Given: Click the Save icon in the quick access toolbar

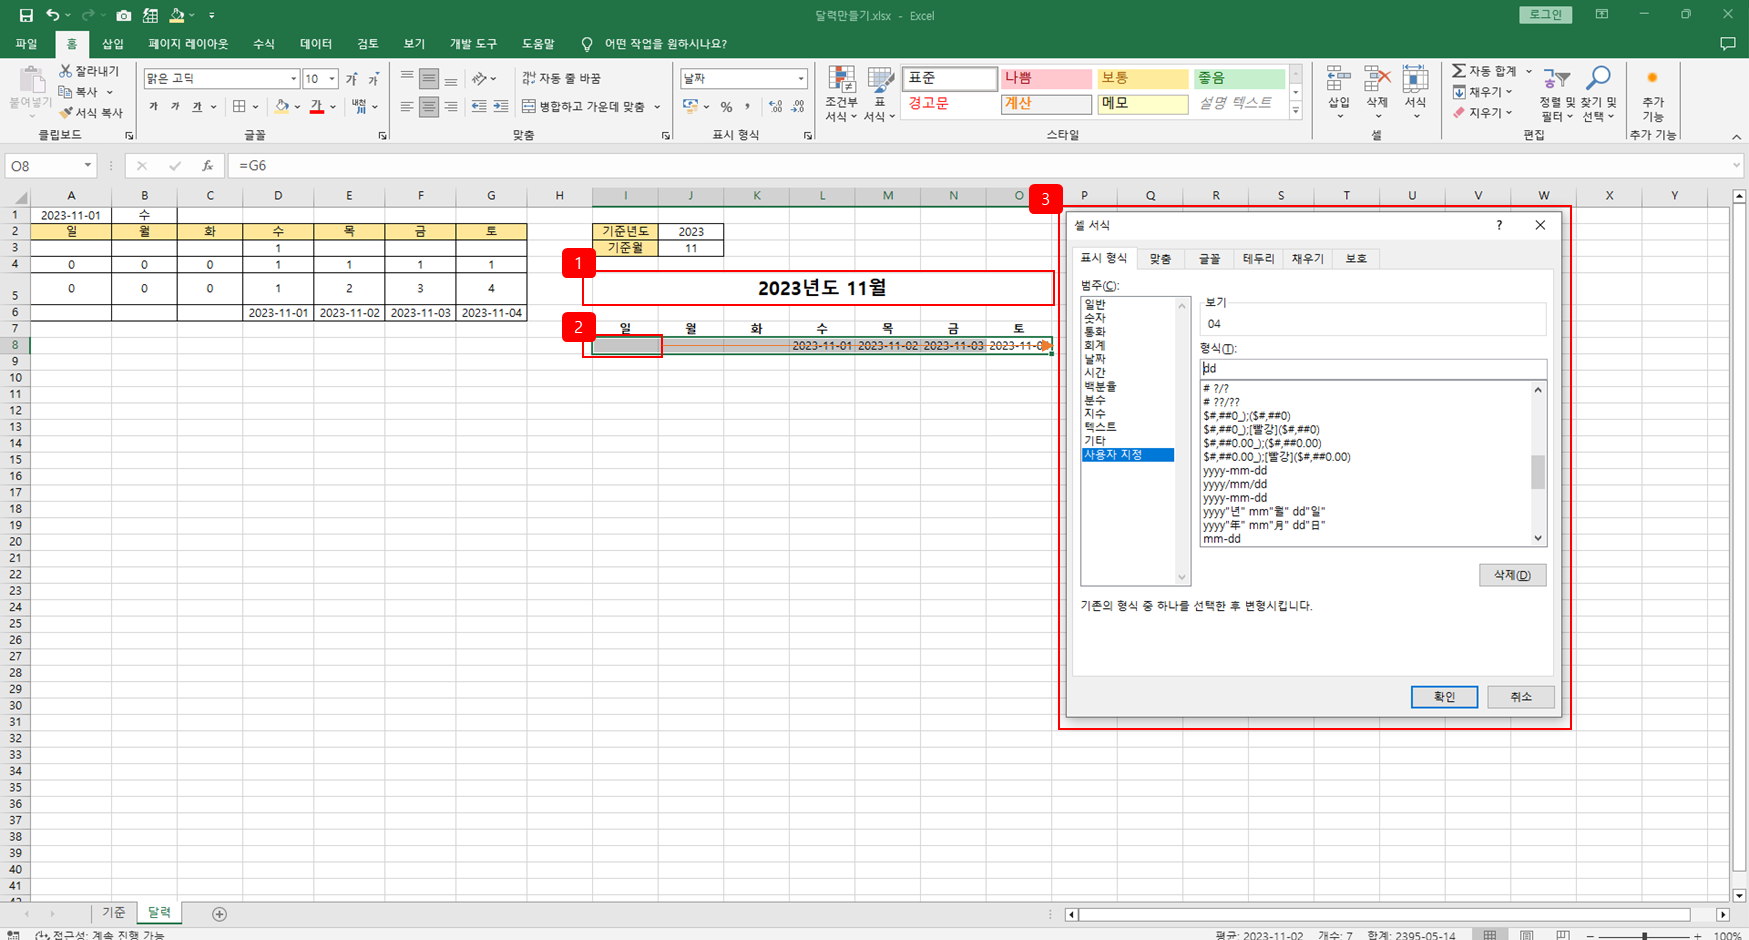Looking at the screenshot, I should (x=26, y=15).
